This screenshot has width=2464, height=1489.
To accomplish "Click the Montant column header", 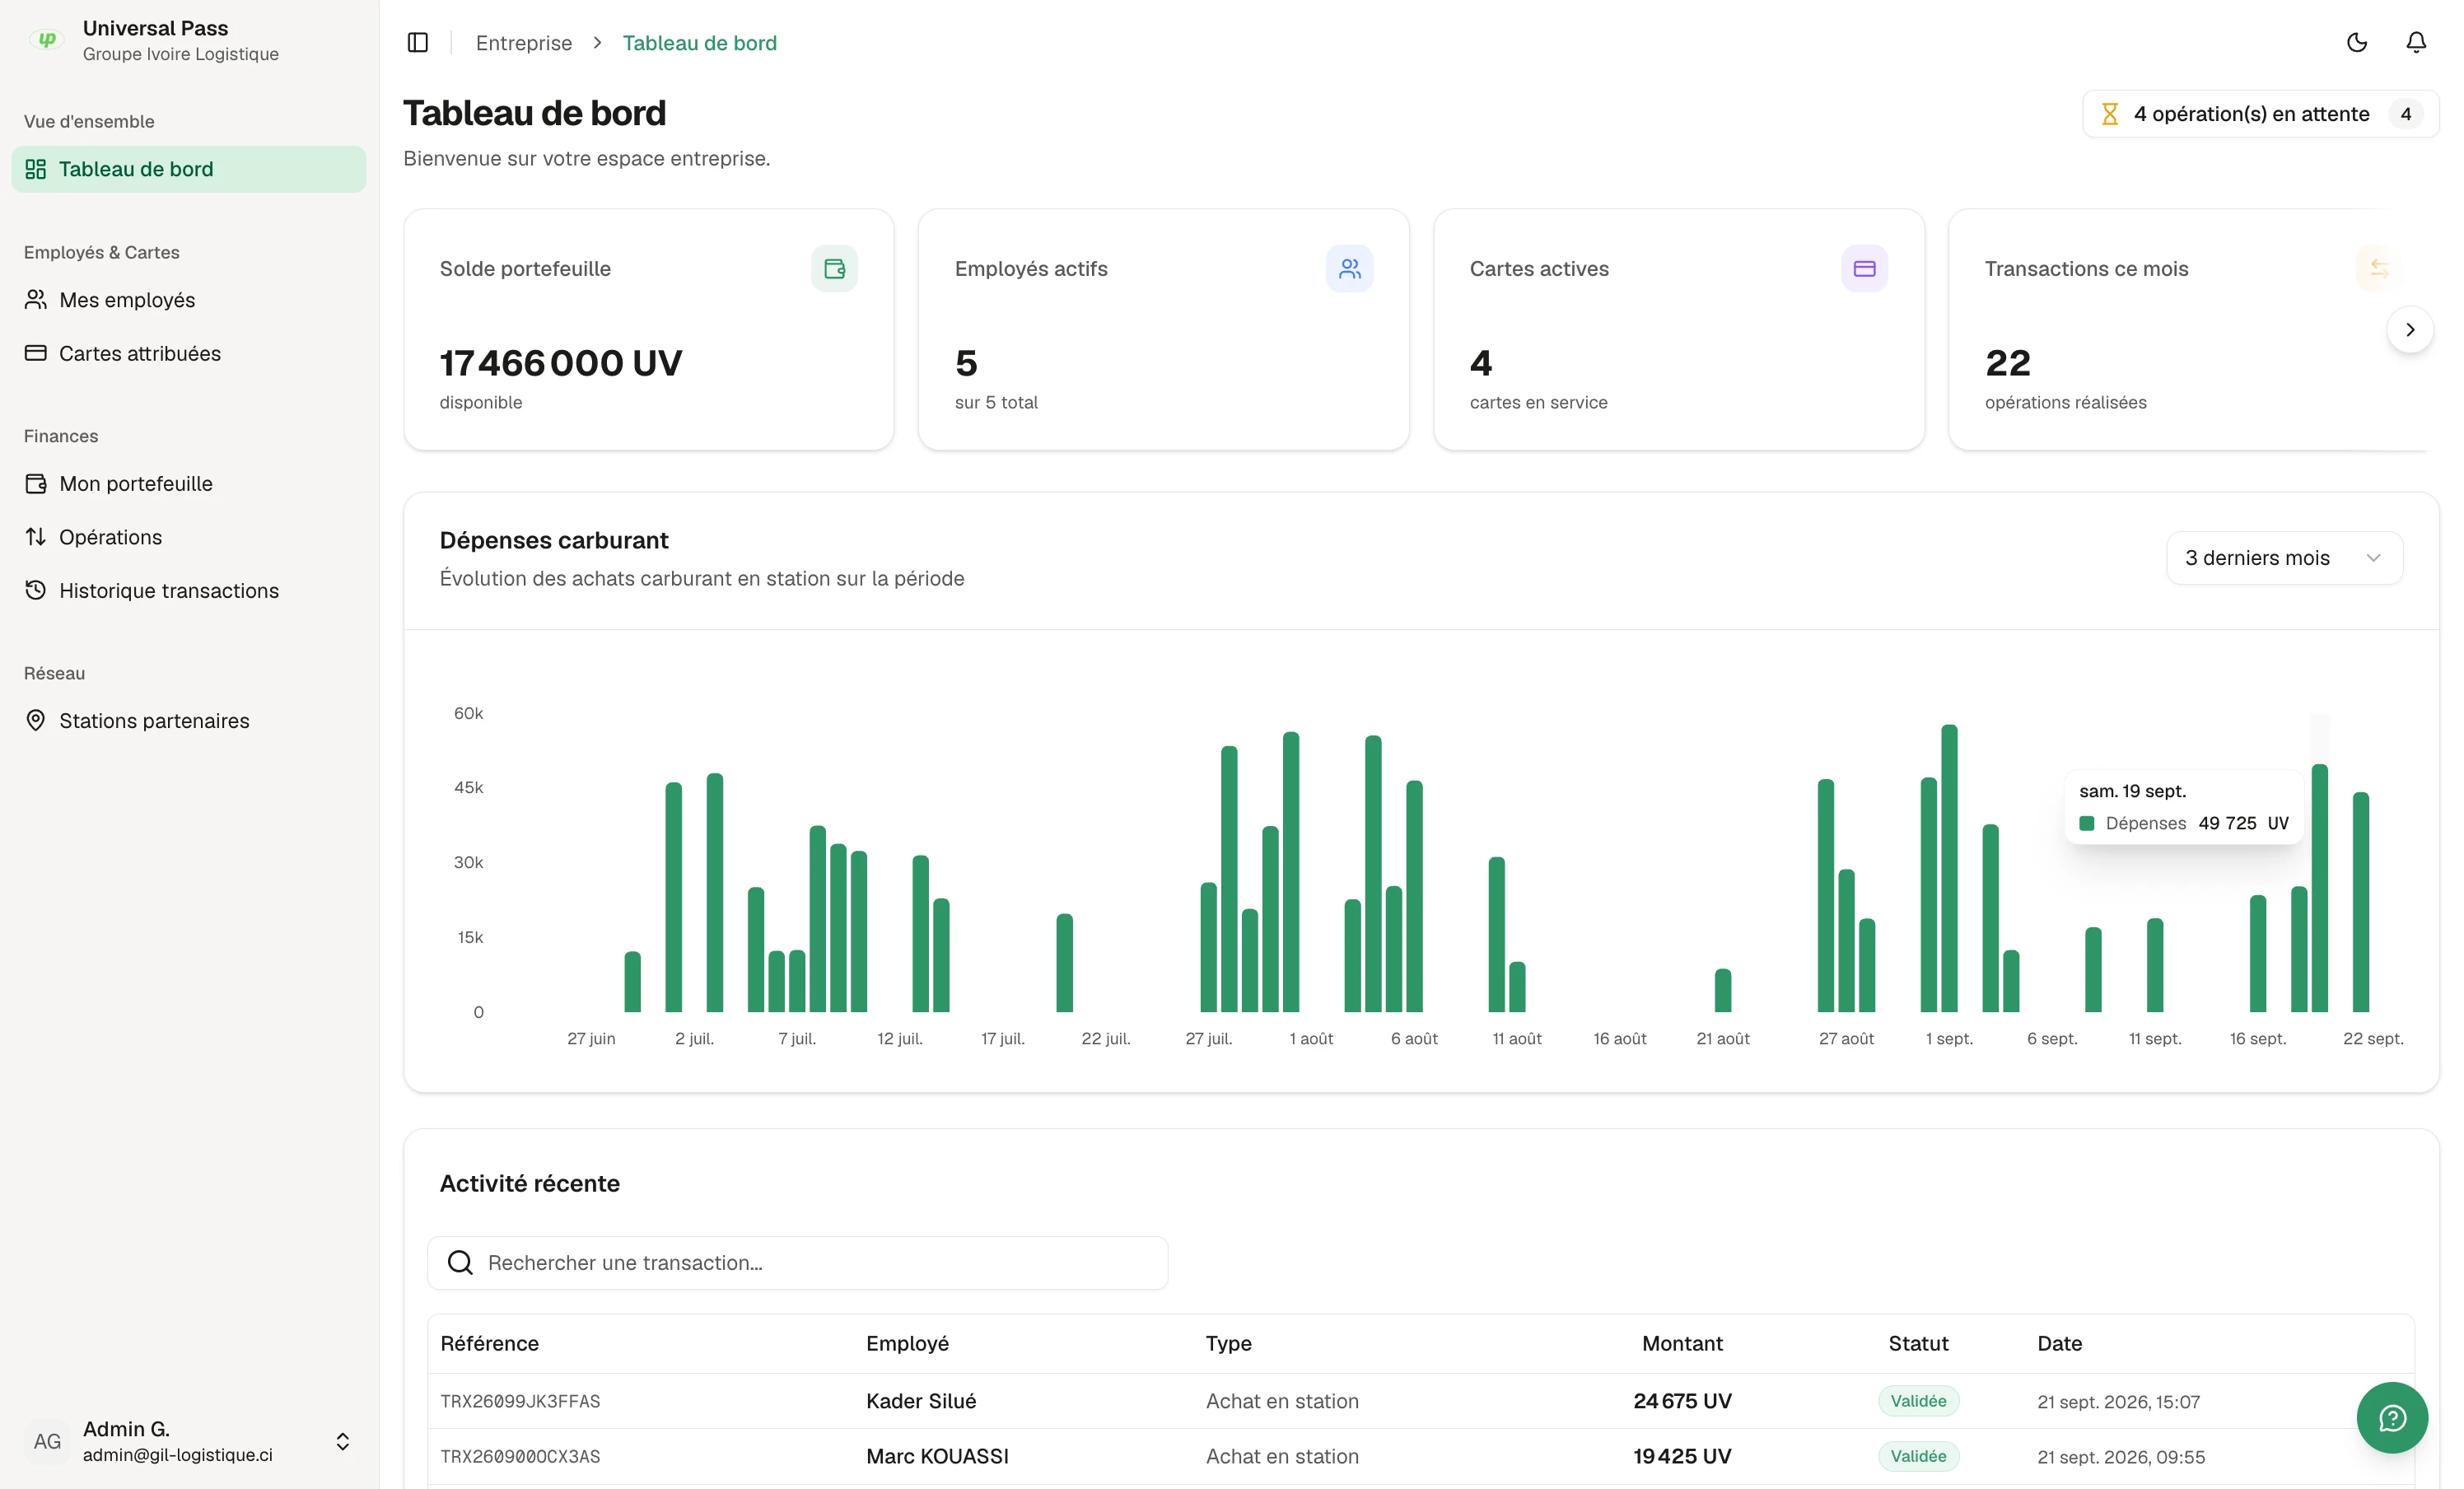I will pos(1682,1343).
